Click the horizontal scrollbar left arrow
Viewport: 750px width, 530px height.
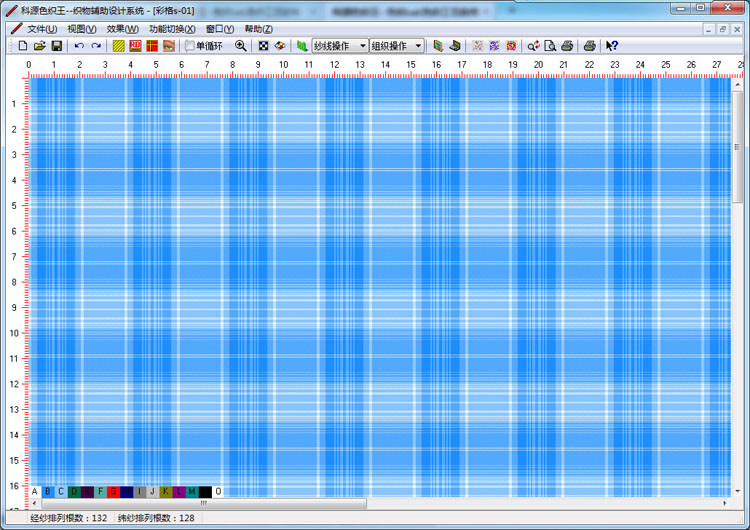(34, 503)
